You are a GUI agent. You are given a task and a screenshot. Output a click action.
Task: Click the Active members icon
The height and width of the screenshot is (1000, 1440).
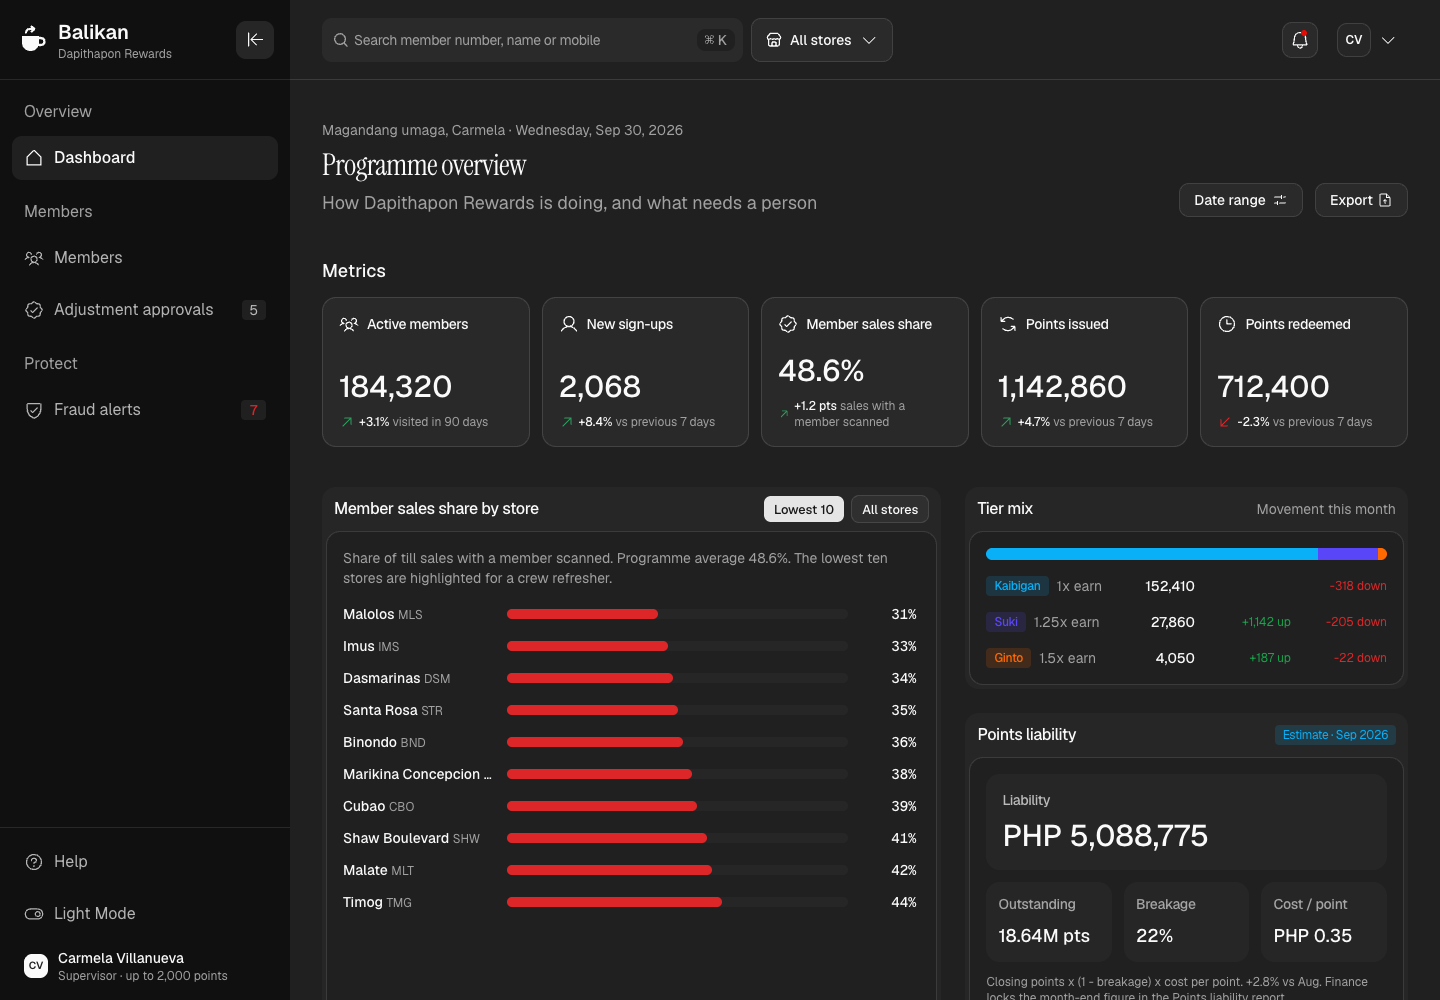point(349,324)
